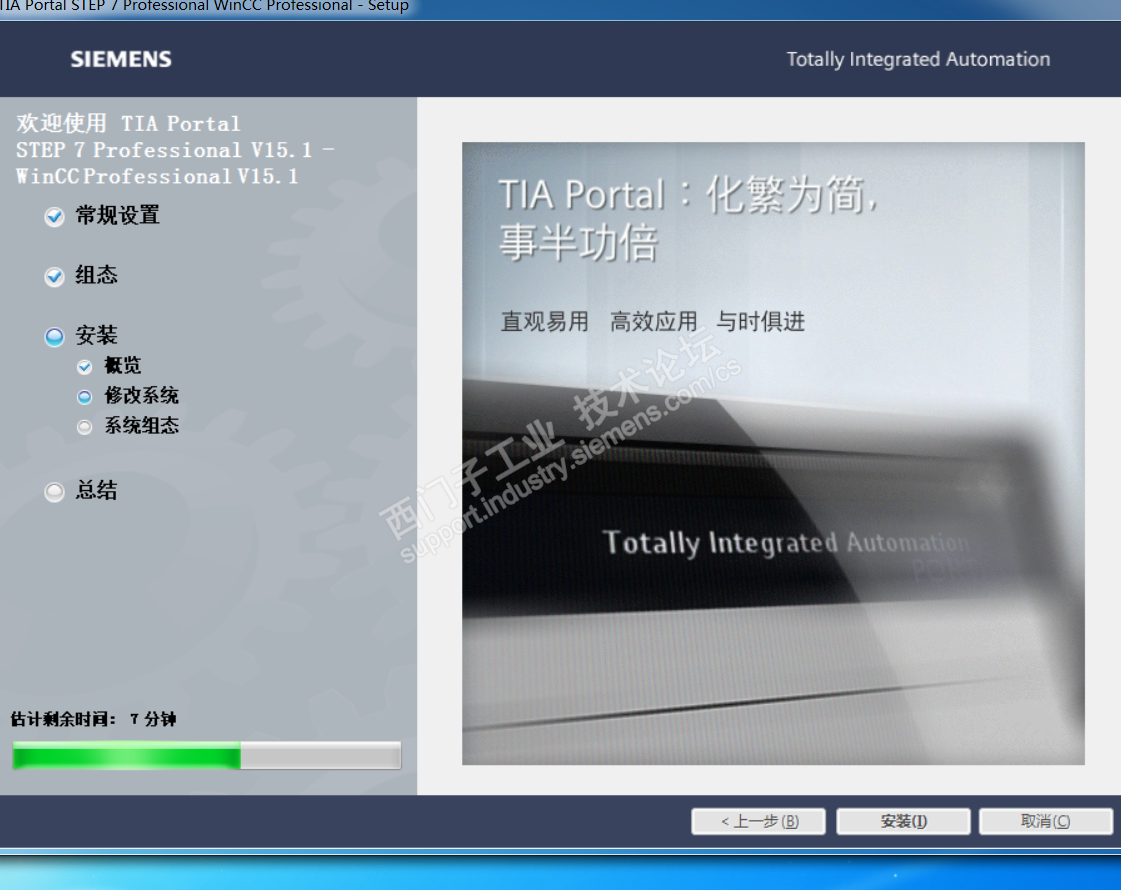
Task: Click the Totally Integrated Automation header text
Action: pyautogui.click(x=918, y=59)
